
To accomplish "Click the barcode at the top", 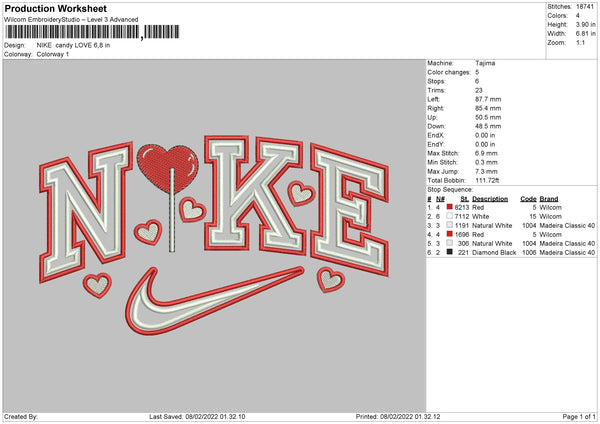I will point(92,32).
